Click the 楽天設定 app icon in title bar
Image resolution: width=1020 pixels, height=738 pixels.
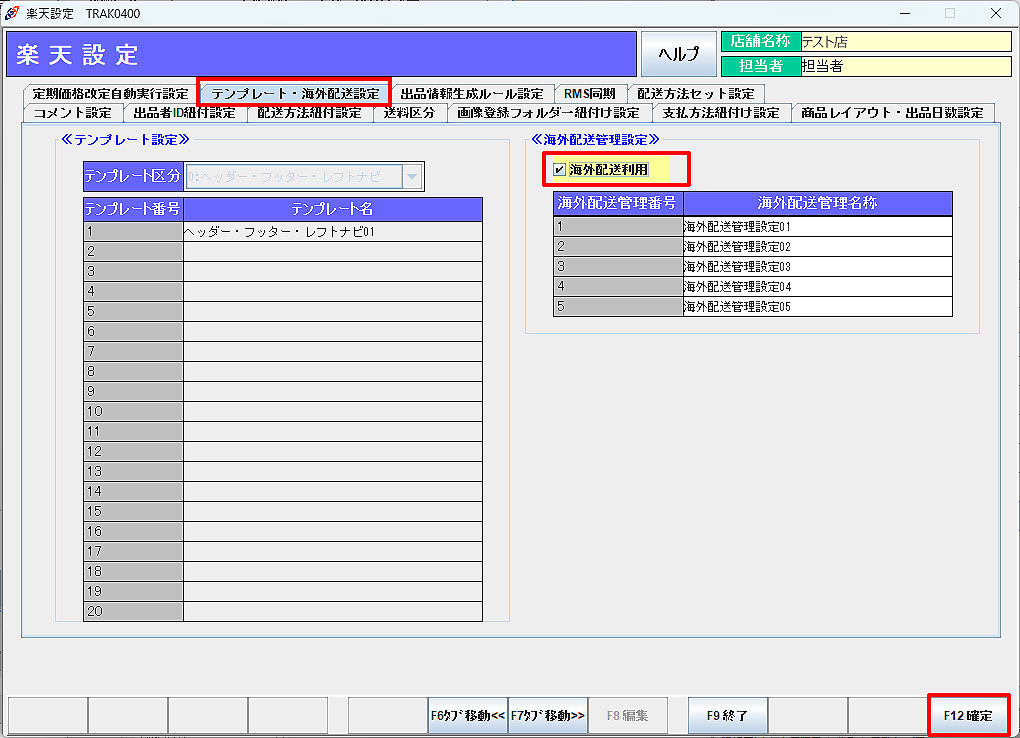(x=11, y=13)
